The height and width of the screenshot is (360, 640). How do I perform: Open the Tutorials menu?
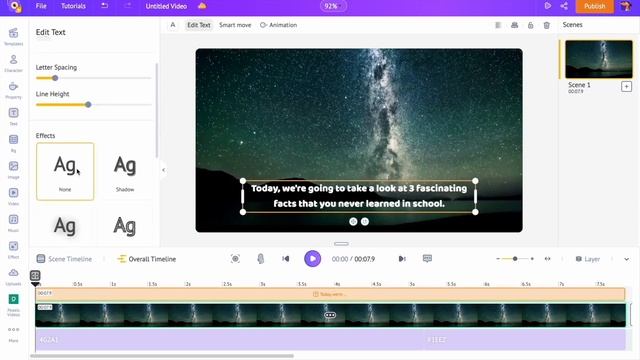73,6
